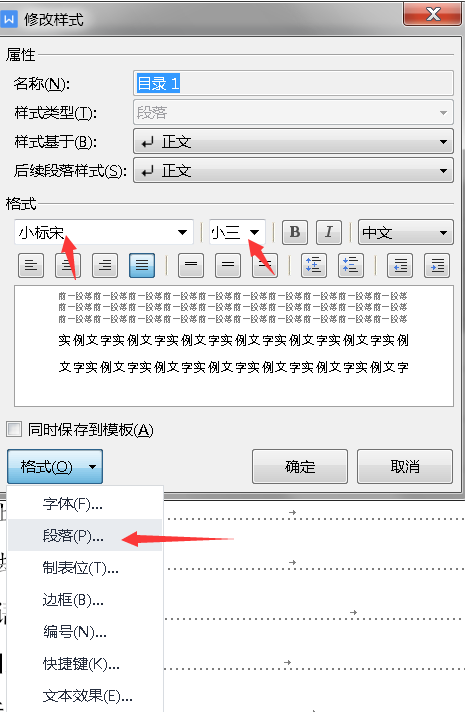Viewport: 465px width, 712px height.
Task: Expand the 样式基于 dropdown
Action: click(293, 142)
